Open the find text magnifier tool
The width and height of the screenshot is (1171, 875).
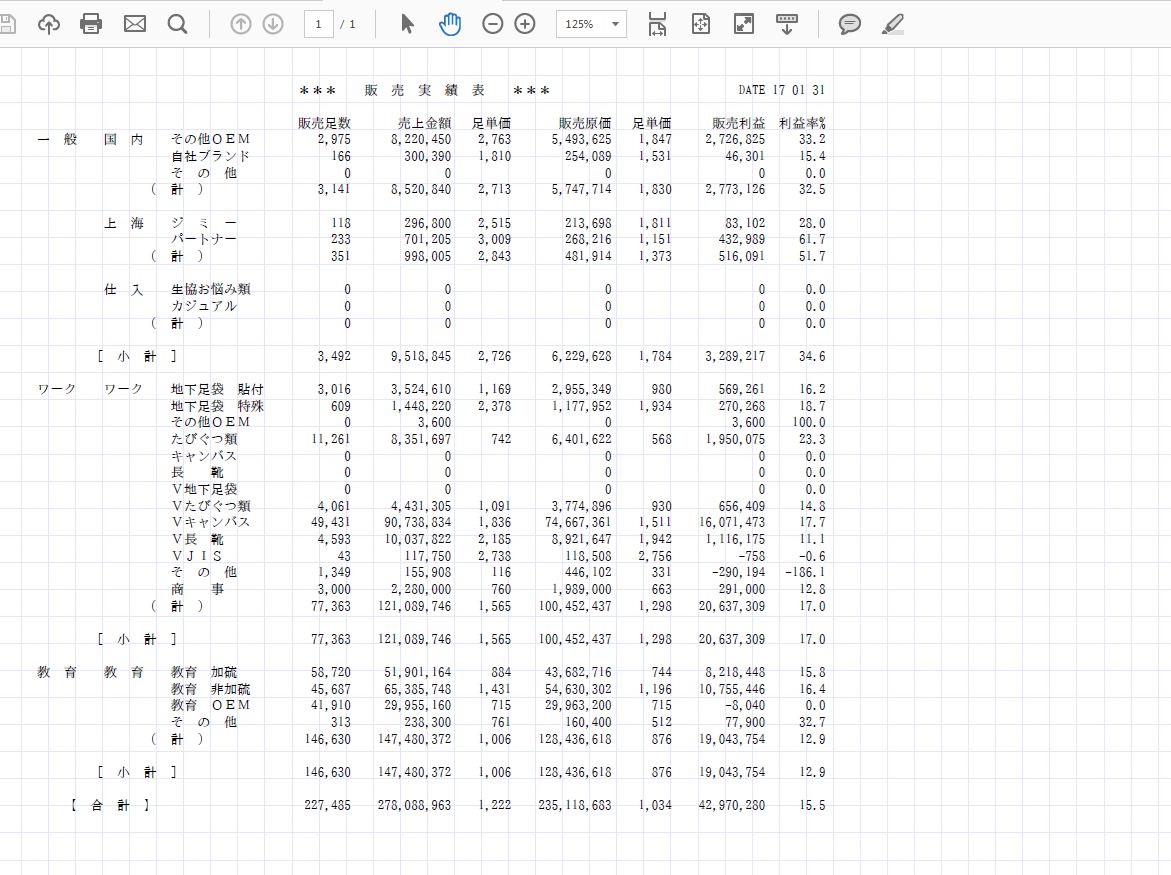click(178, 24)
